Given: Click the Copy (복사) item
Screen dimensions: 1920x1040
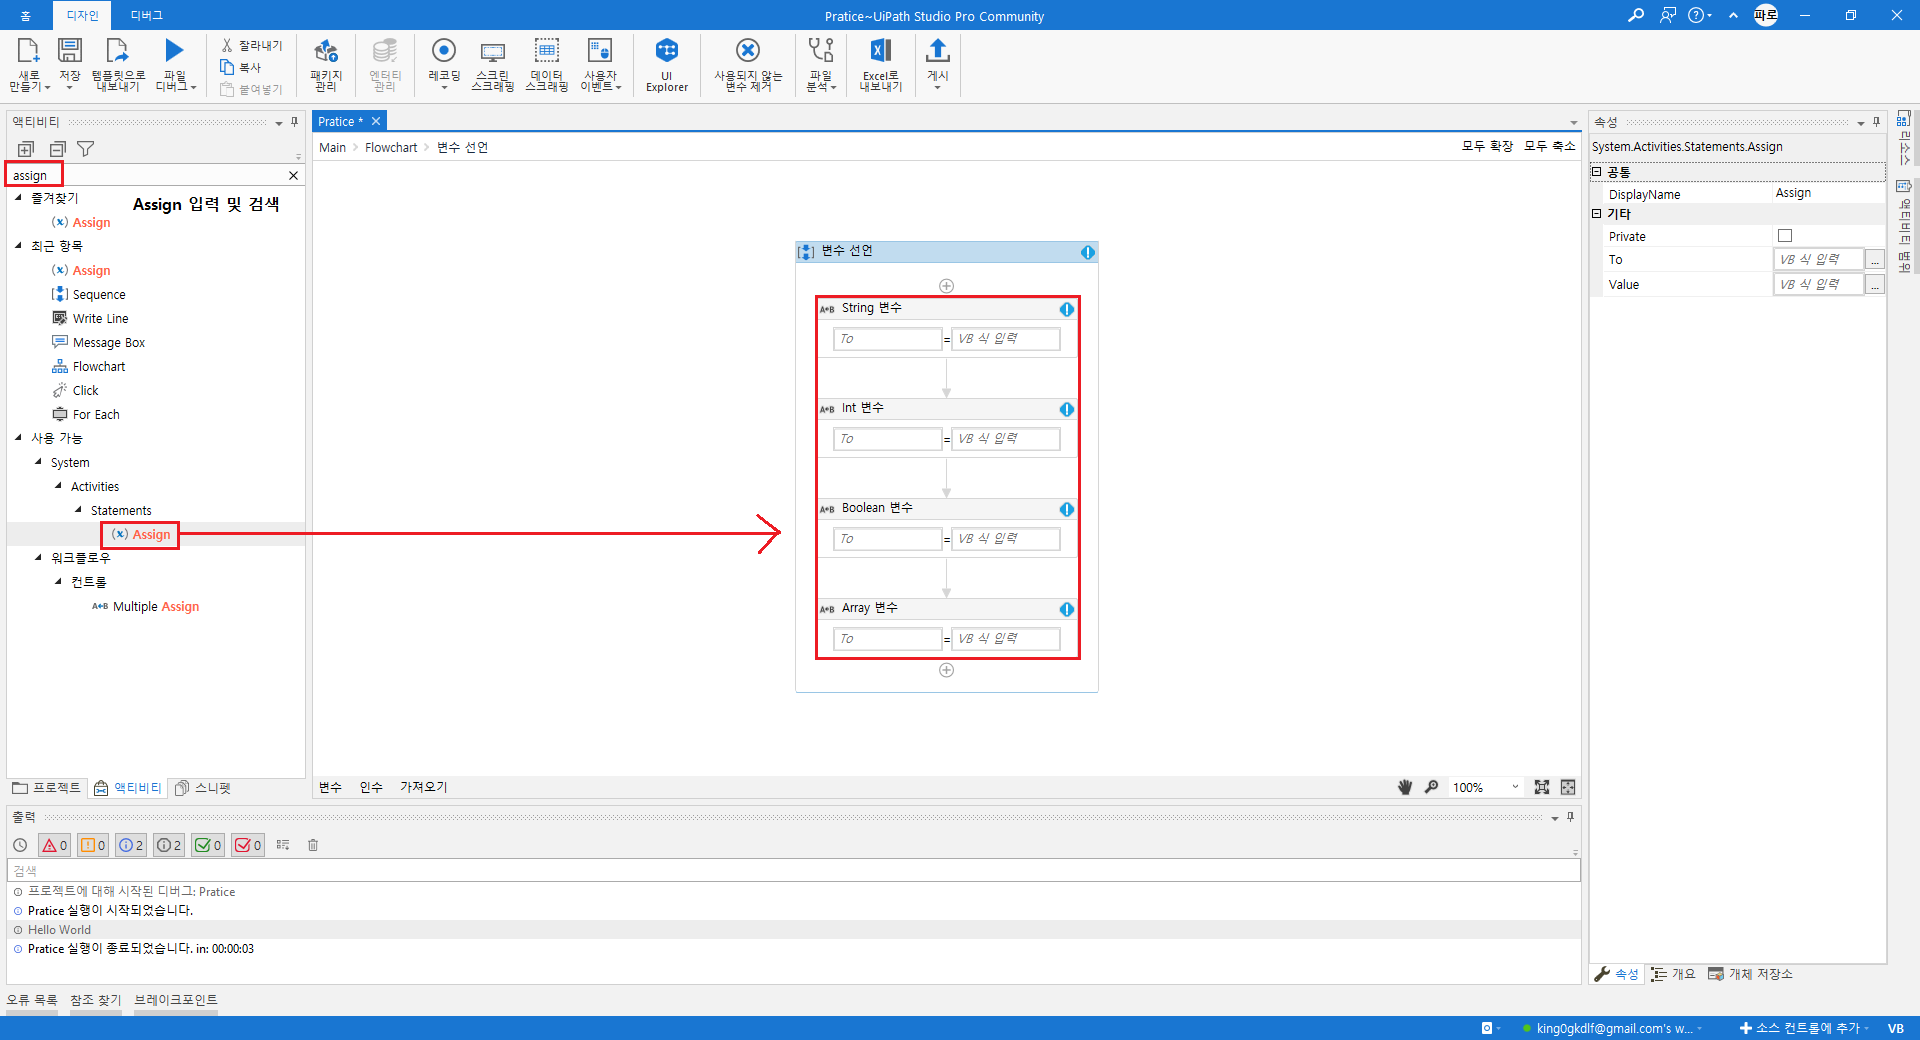Looking at the screenshot, I should tap(241, 68).
